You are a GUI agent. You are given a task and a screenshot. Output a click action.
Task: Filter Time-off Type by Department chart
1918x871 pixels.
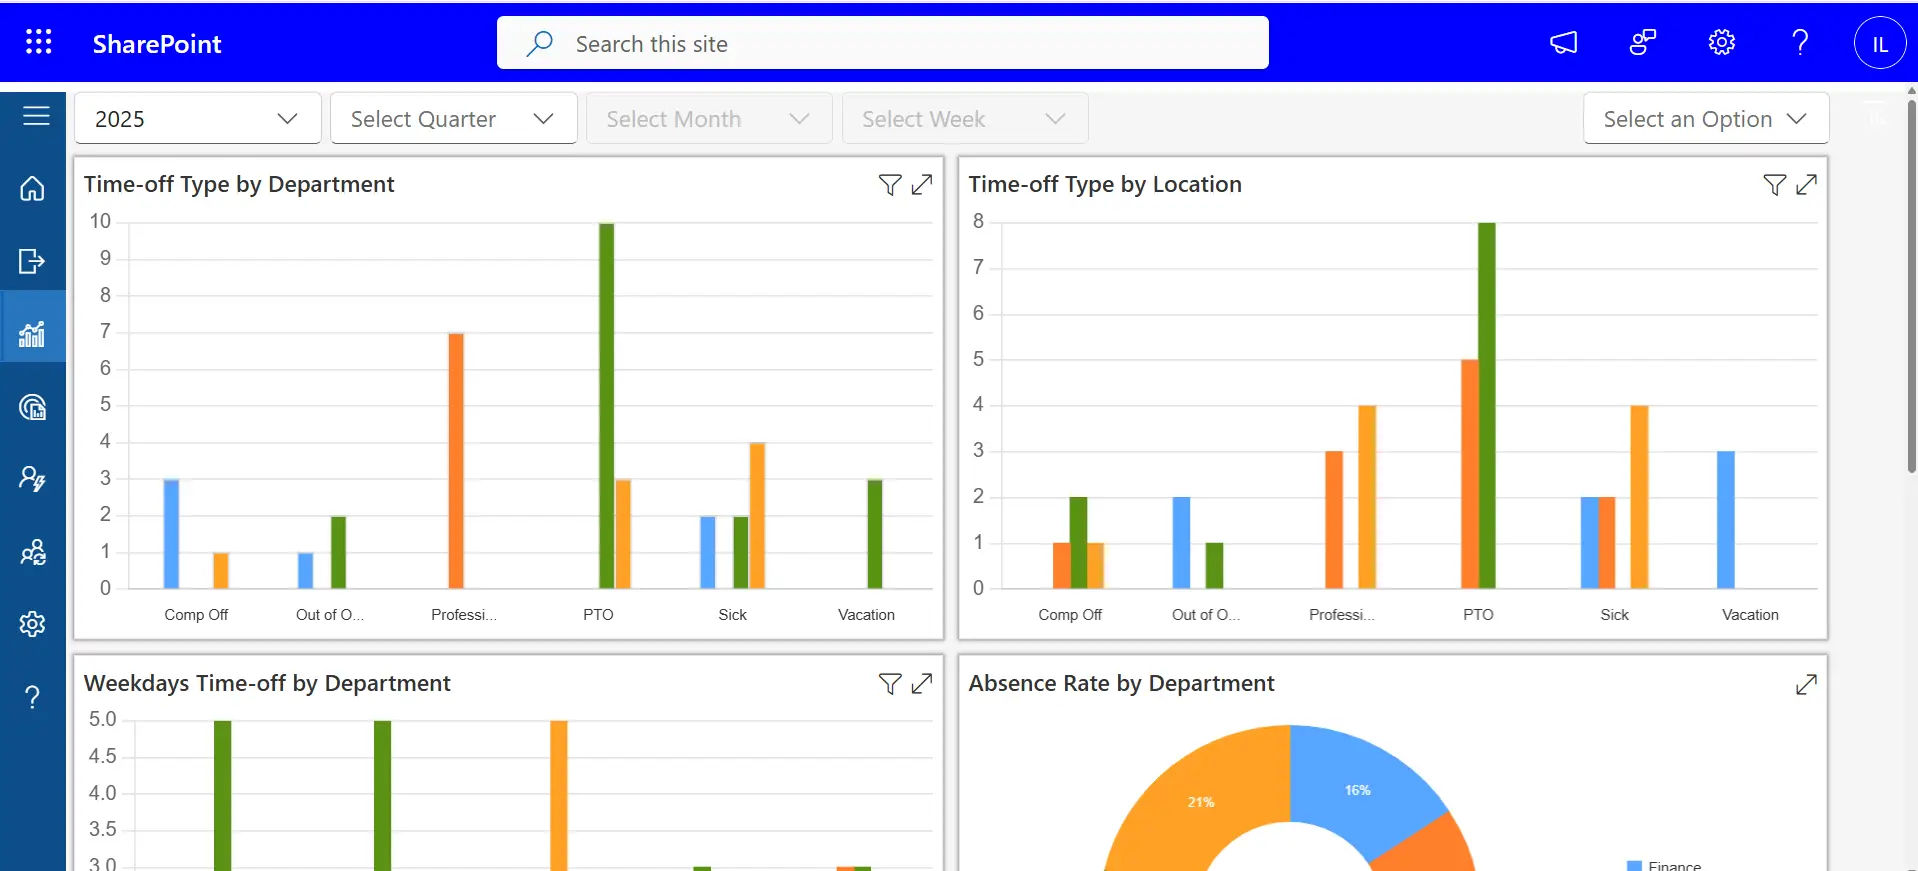889,185
